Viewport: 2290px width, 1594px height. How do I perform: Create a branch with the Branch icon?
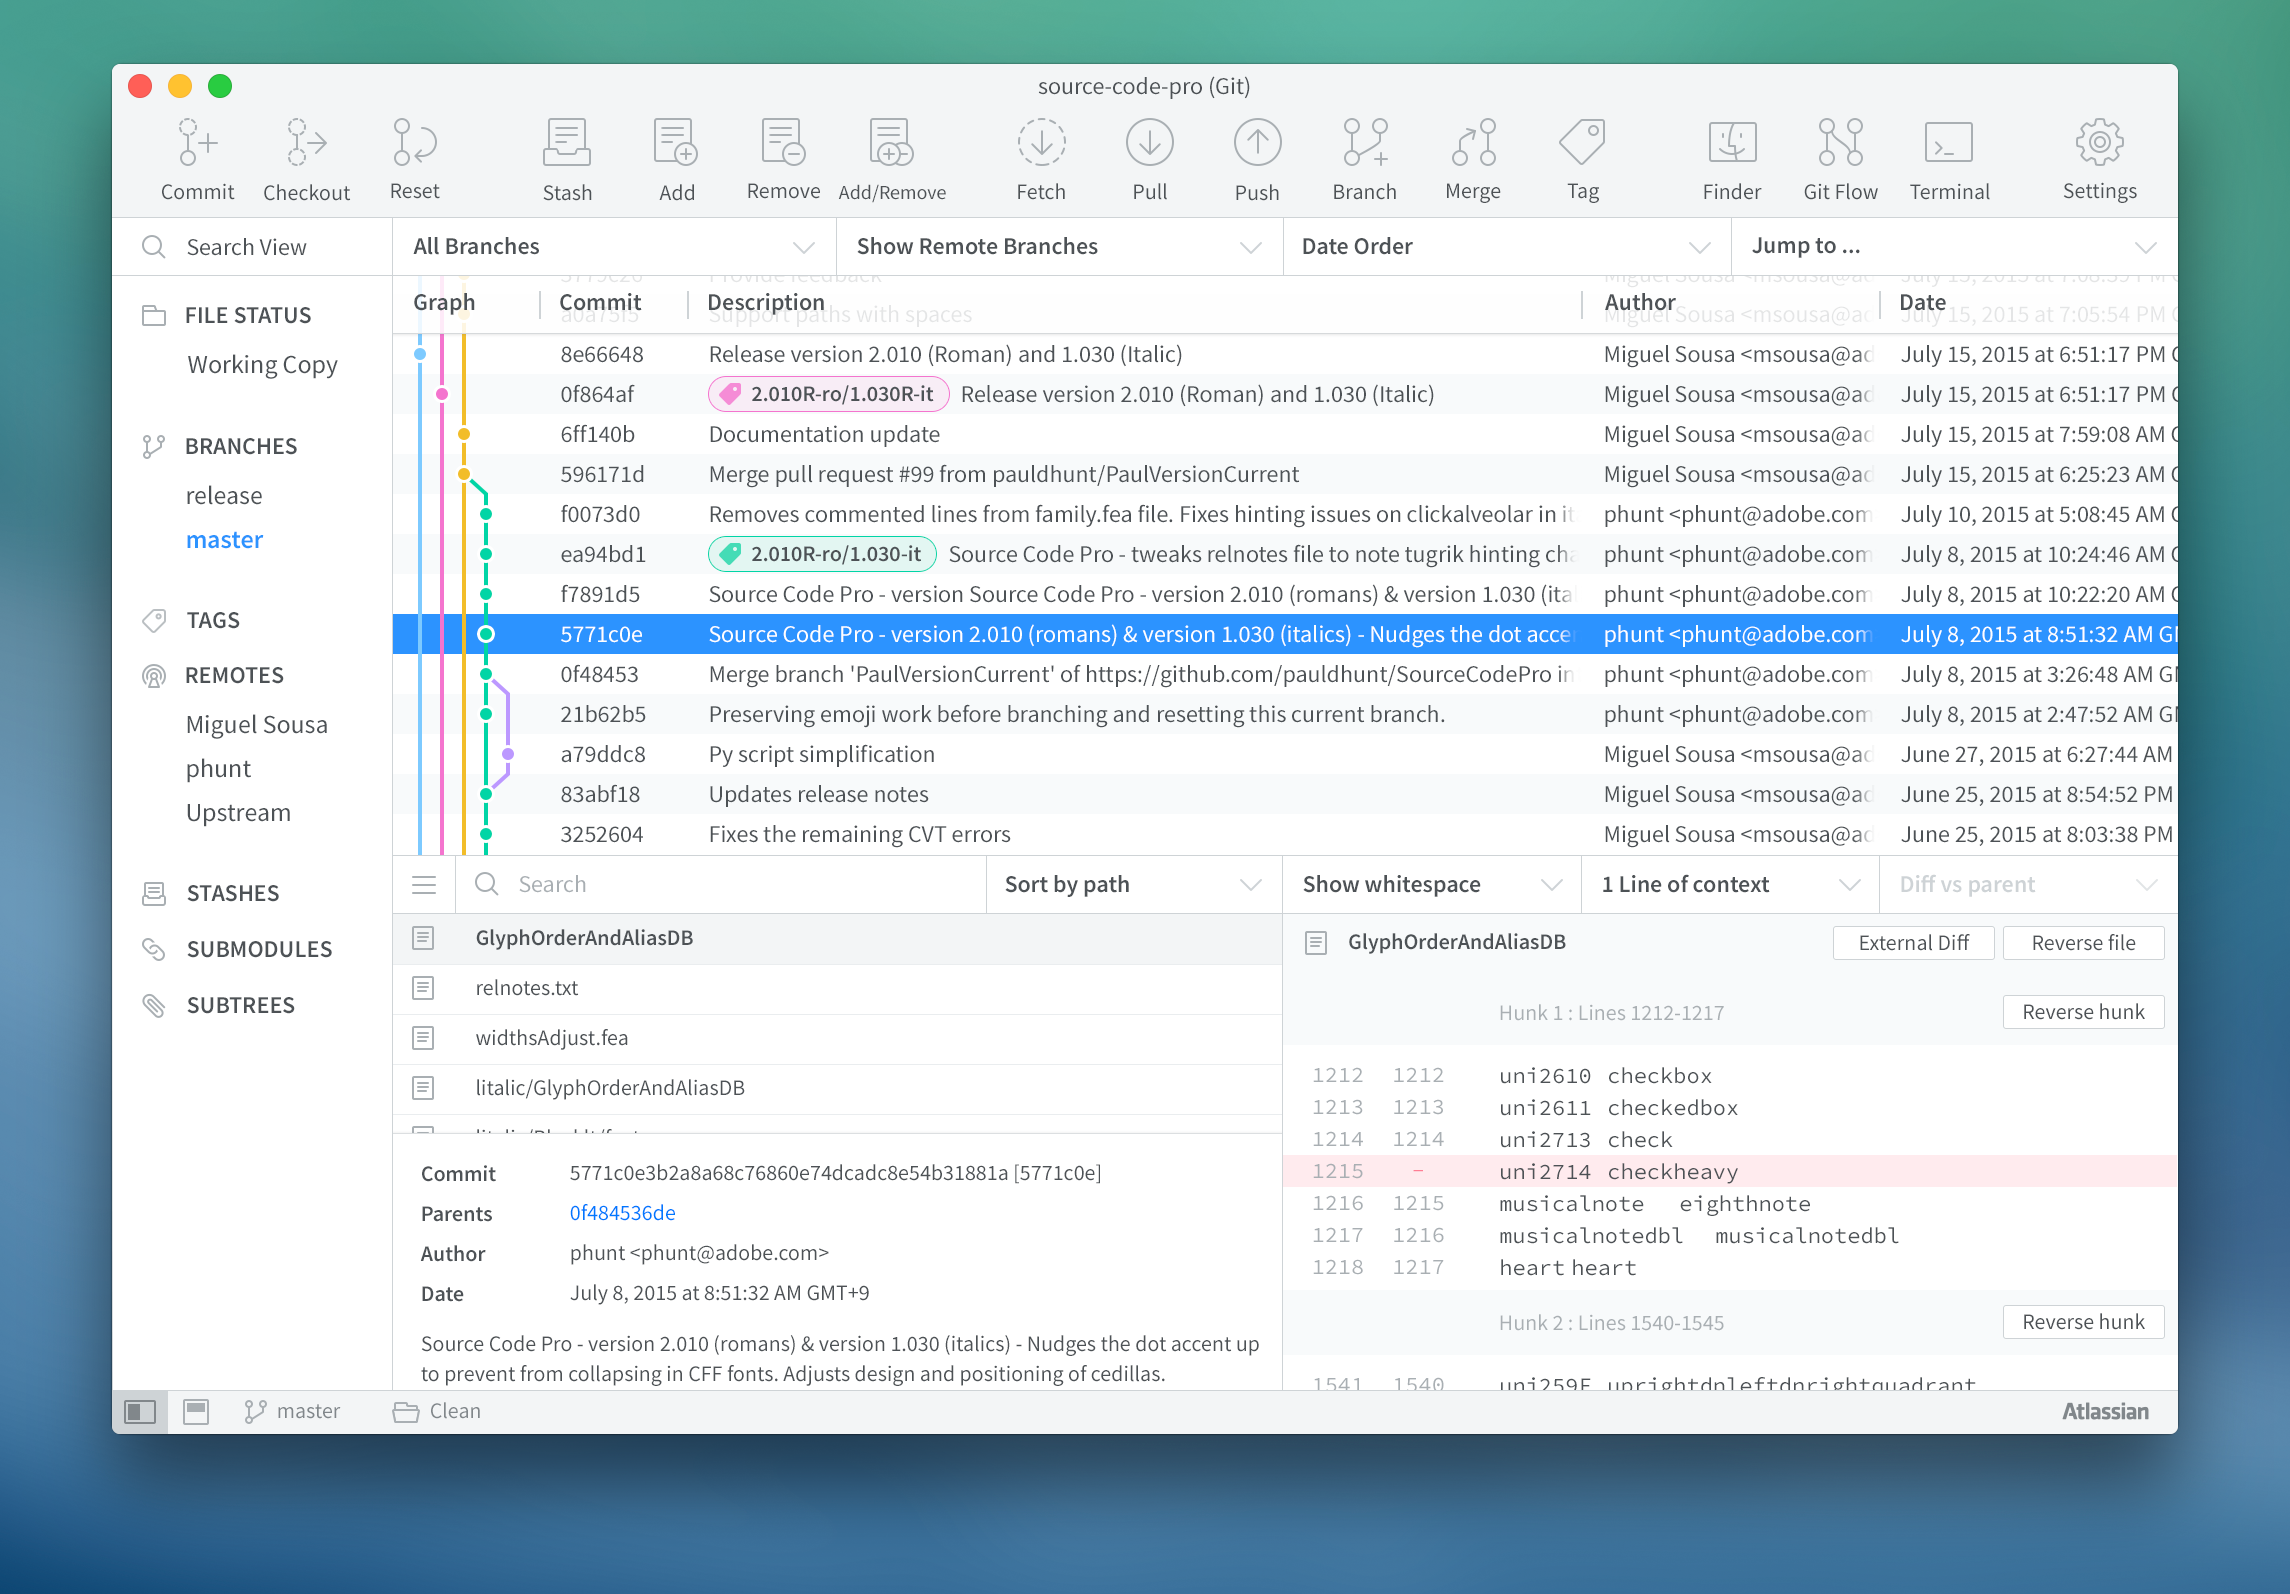pyautogui.click(x=1365, y=142)
